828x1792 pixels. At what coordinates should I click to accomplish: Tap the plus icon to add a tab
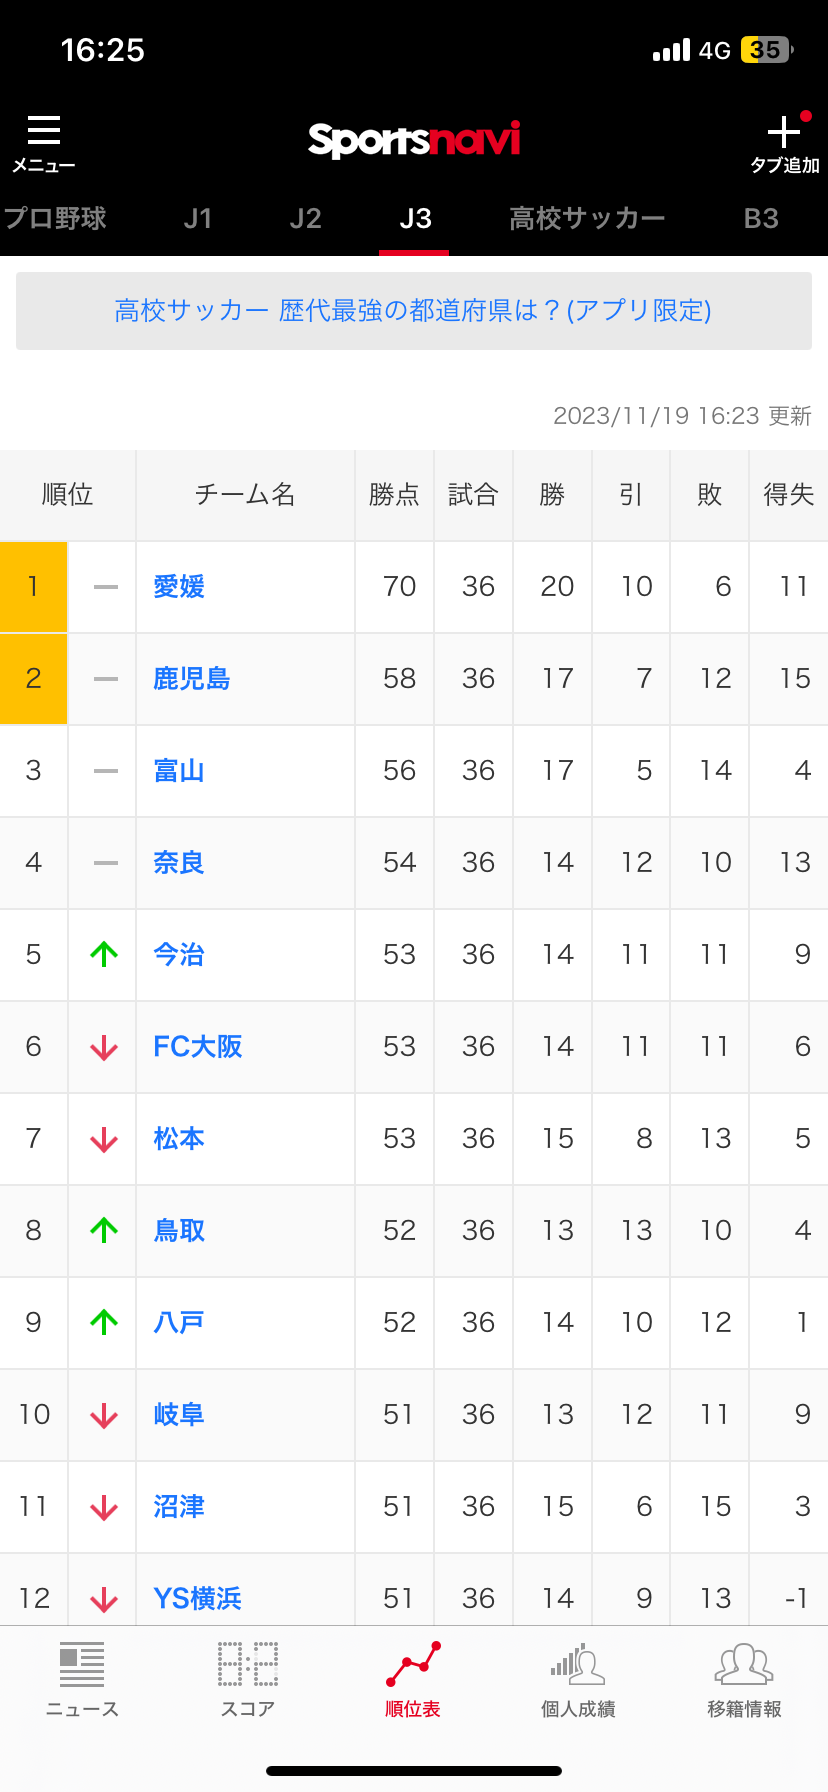[x=784, y=133]
